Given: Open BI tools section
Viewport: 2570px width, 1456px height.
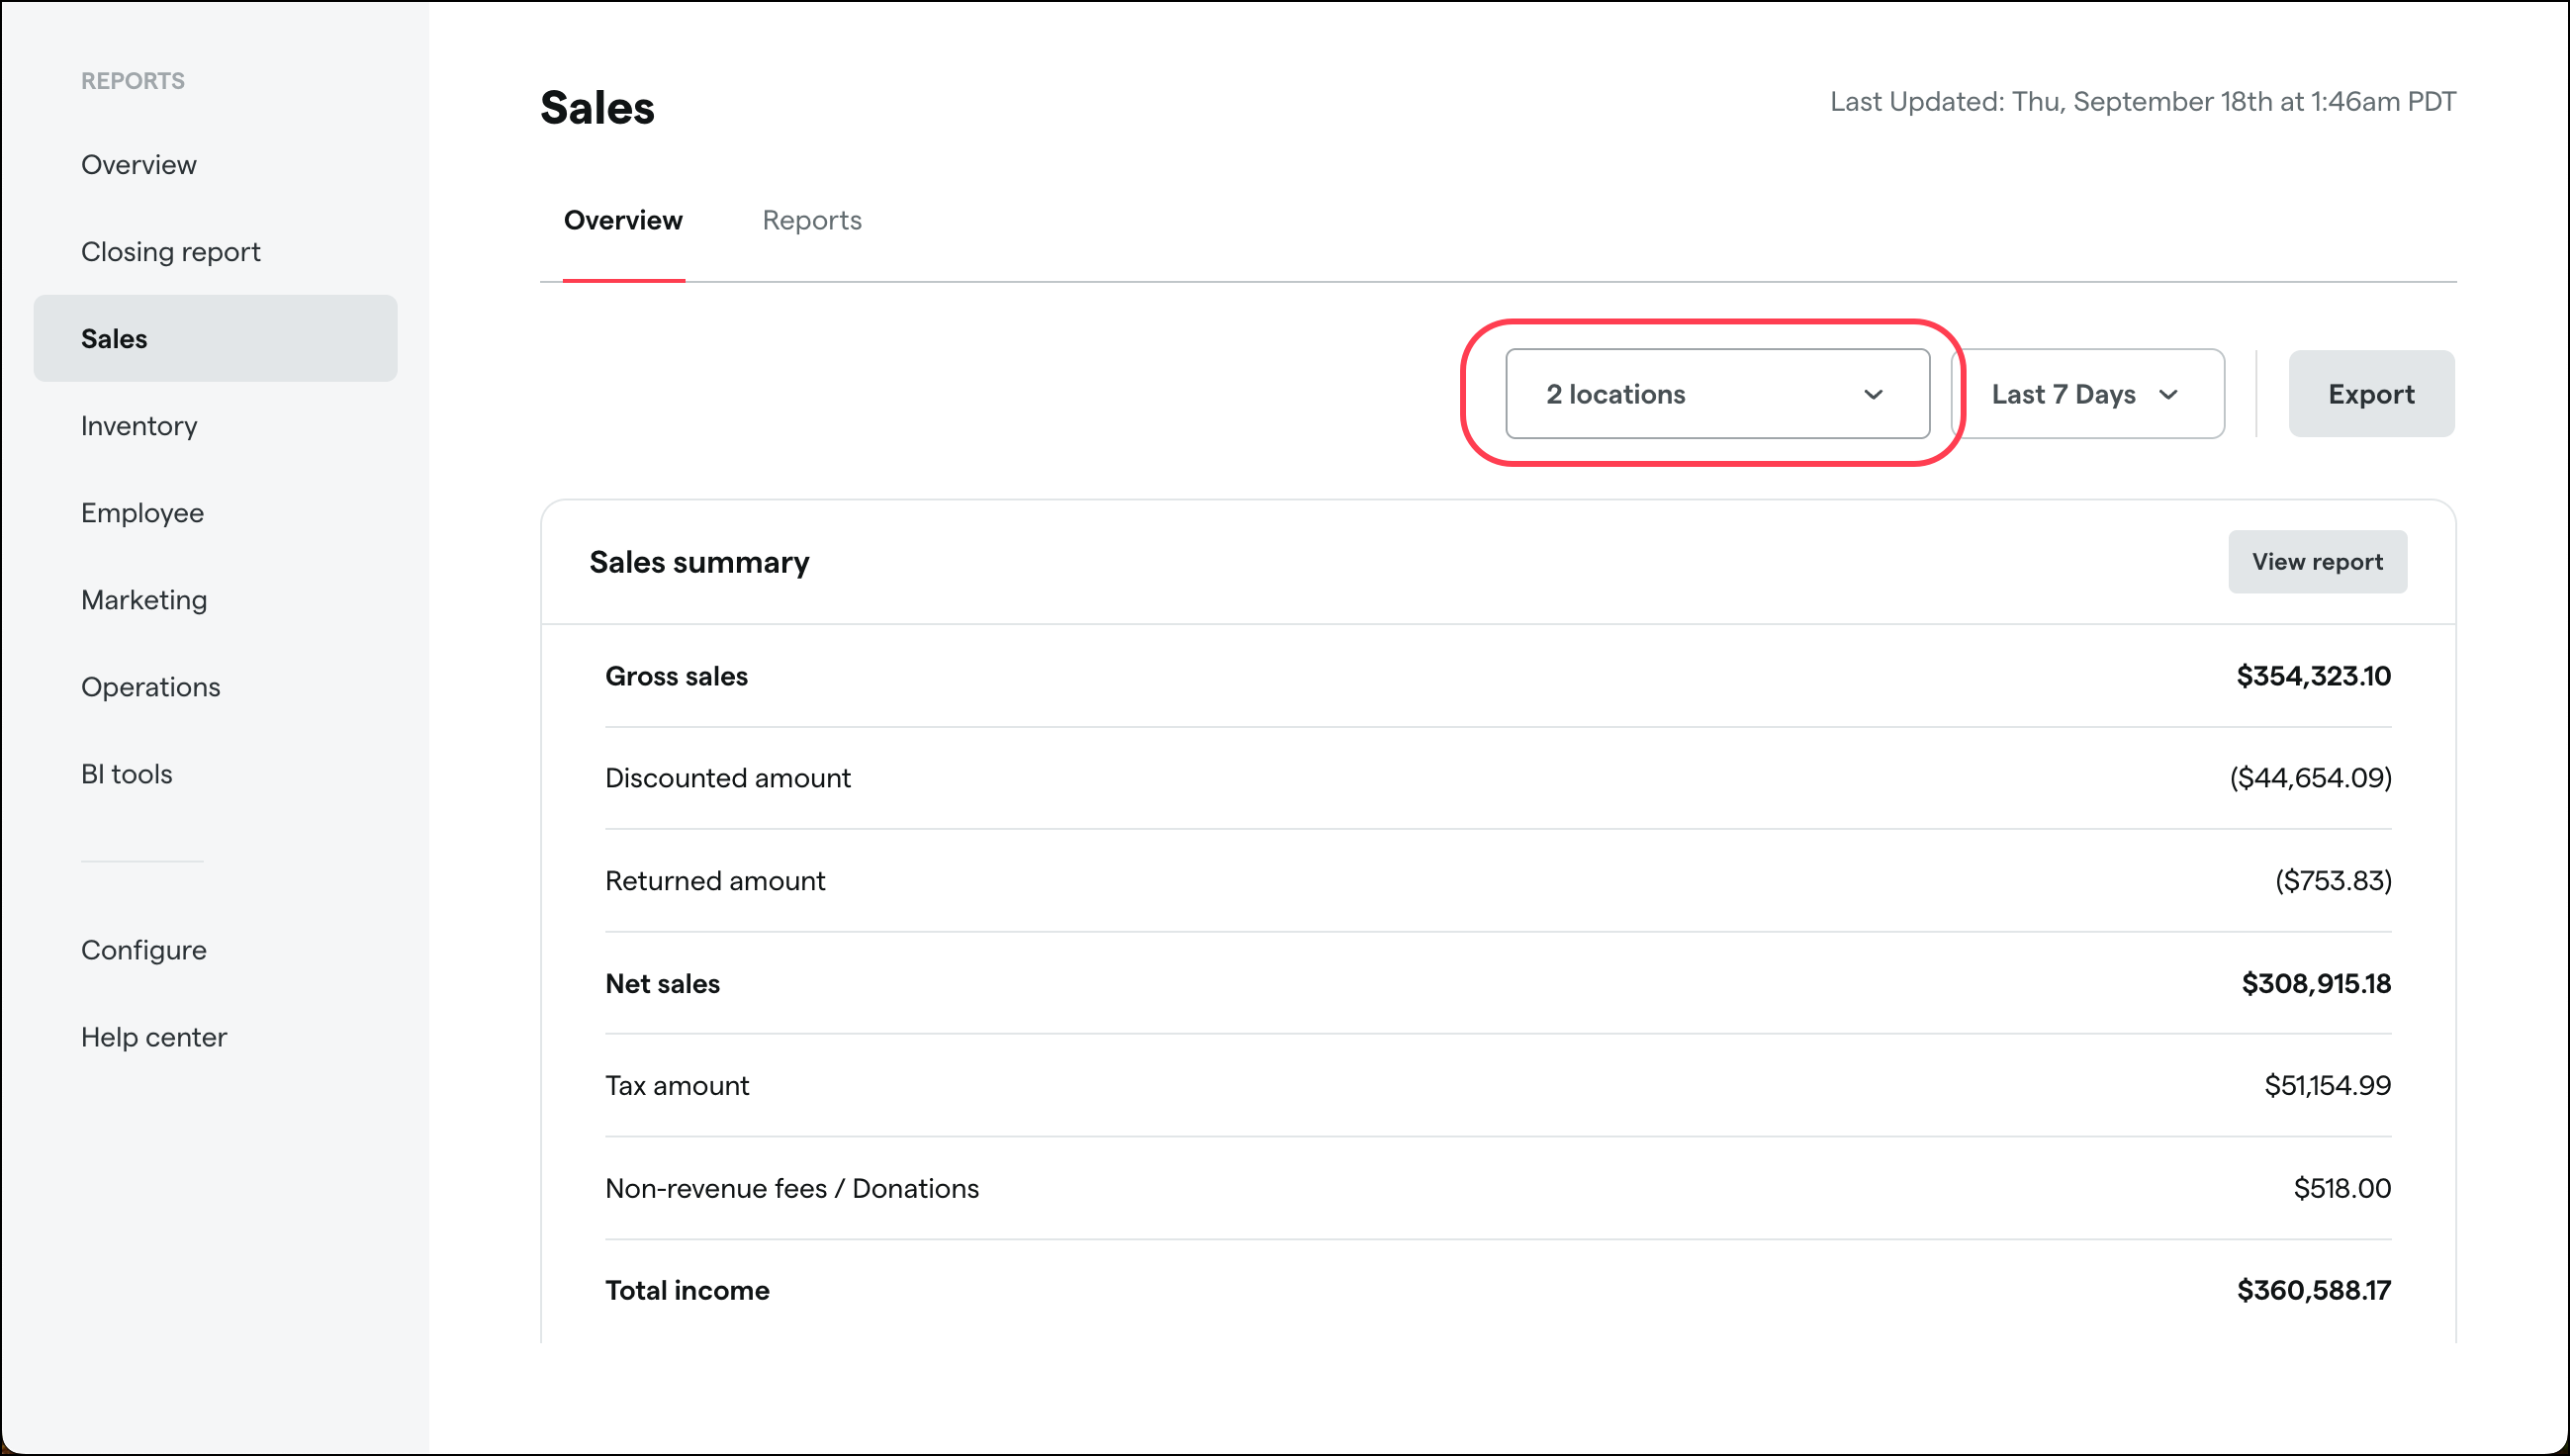Looking at the screenshot, I should [x=126, y=773].
